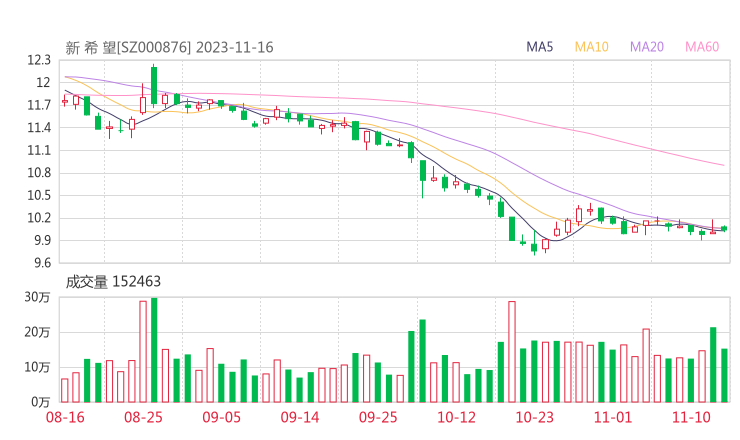Click the last green volume bar at chart's right end

point(724,375)
